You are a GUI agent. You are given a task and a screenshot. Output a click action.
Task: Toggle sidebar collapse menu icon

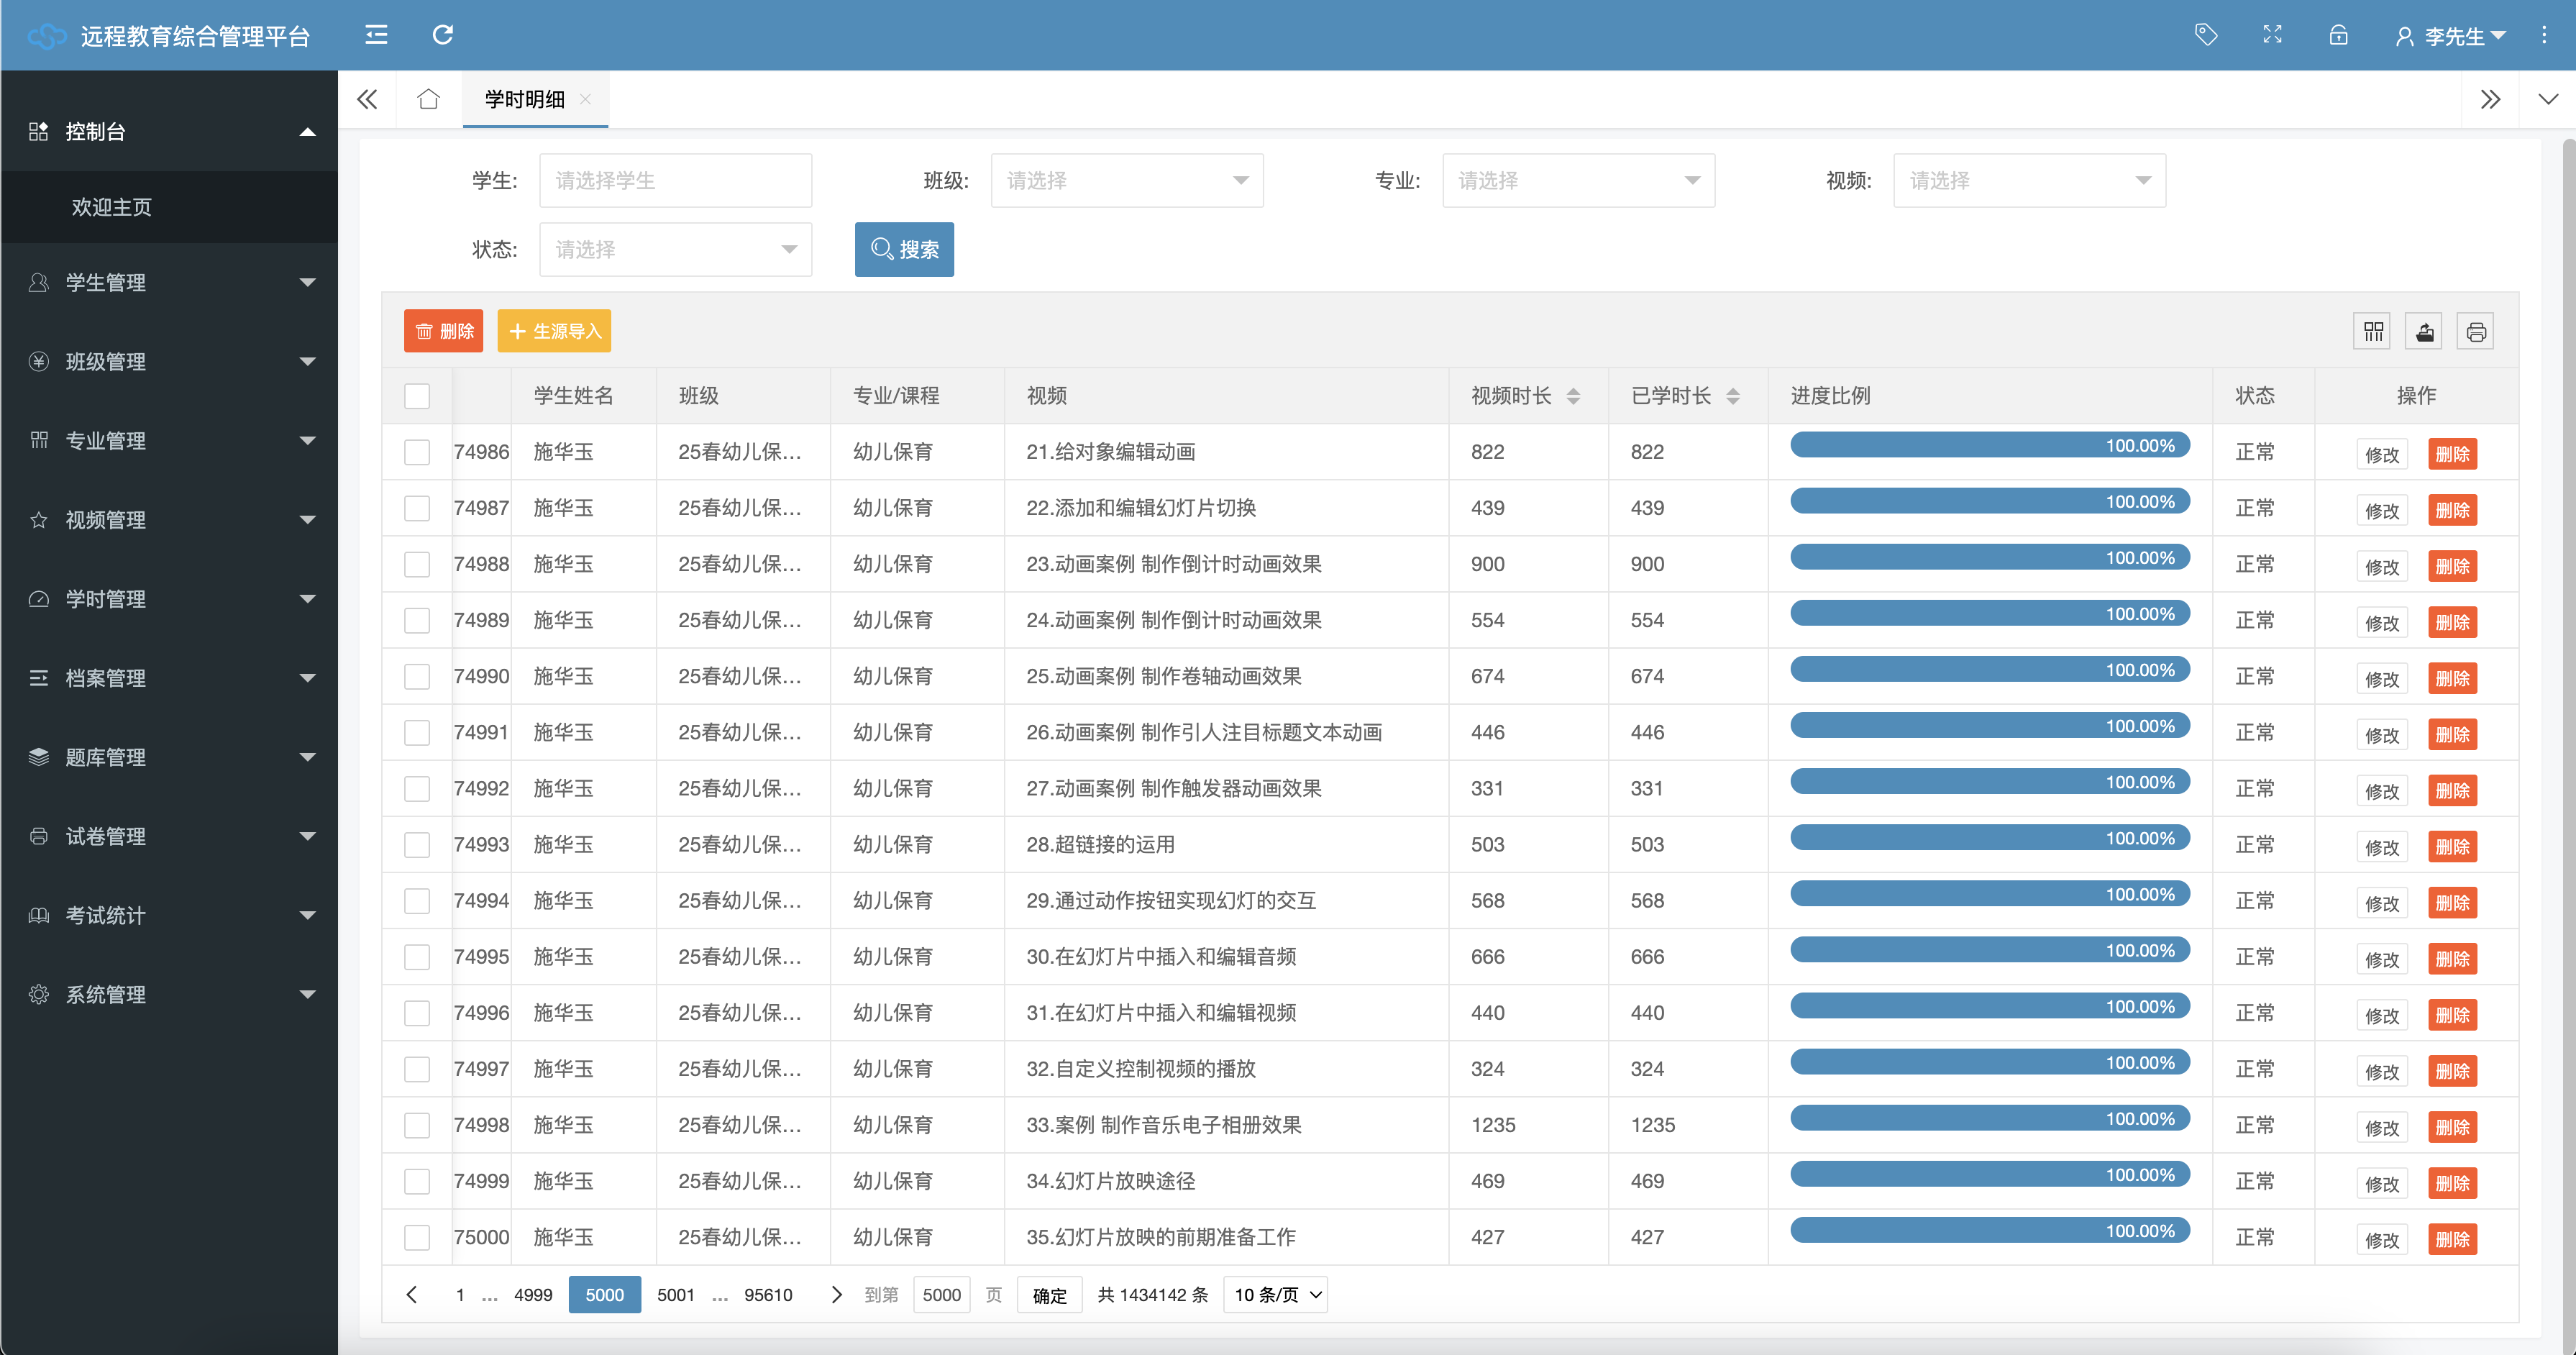376,35
